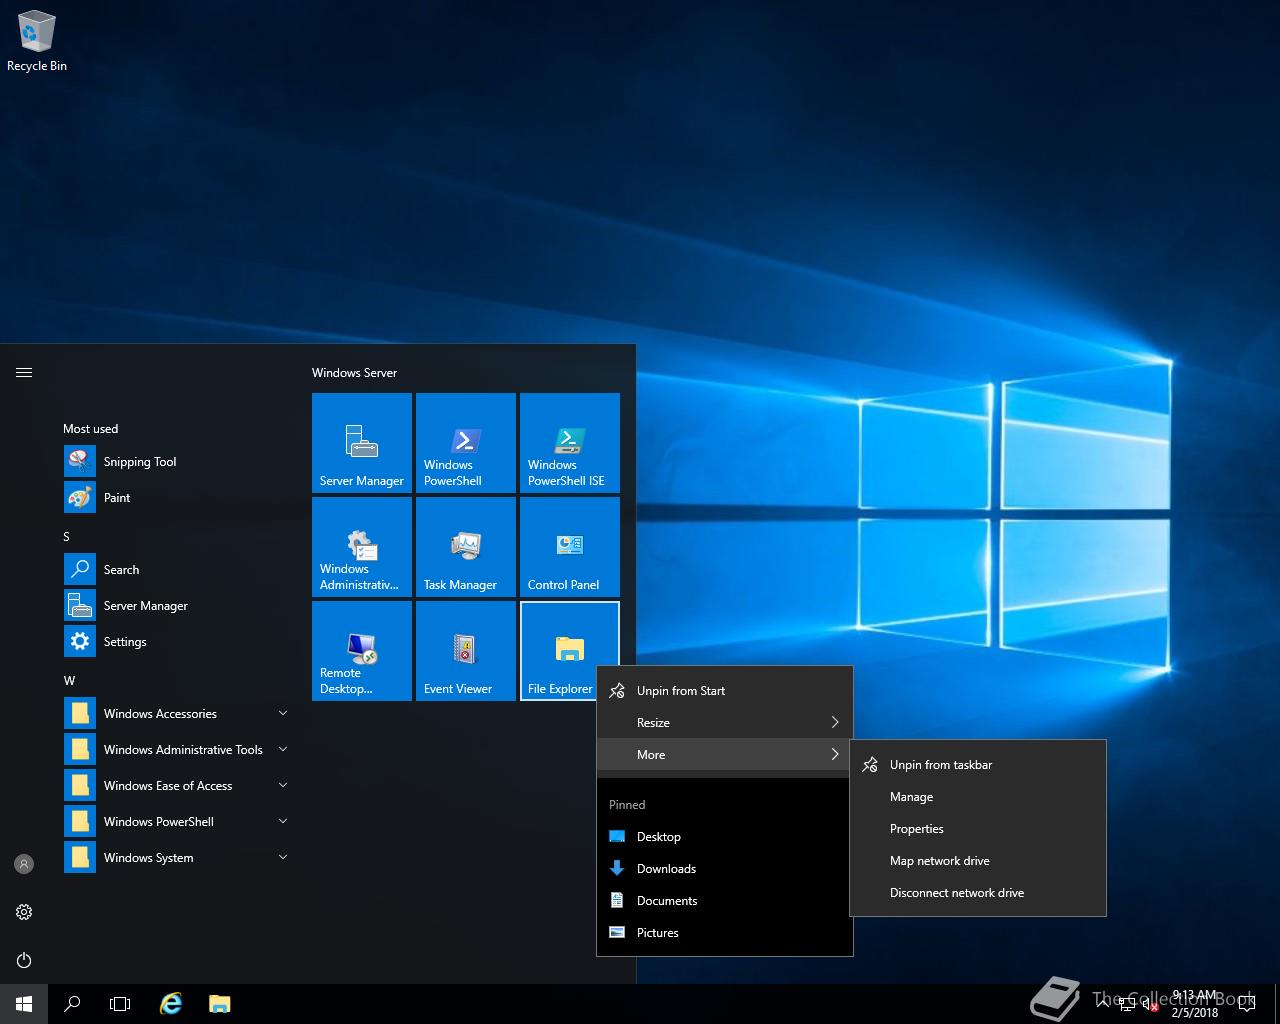Open pinned Downloads location
1280x1024 pixels.
tap(725, 868)
